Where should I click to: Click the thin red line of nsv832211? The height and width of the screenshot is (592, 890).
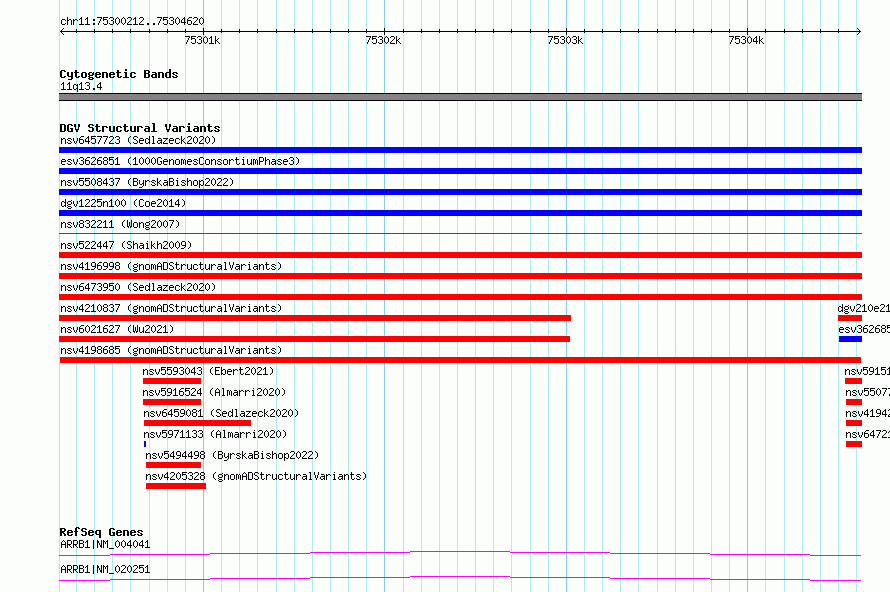[460, 233]
